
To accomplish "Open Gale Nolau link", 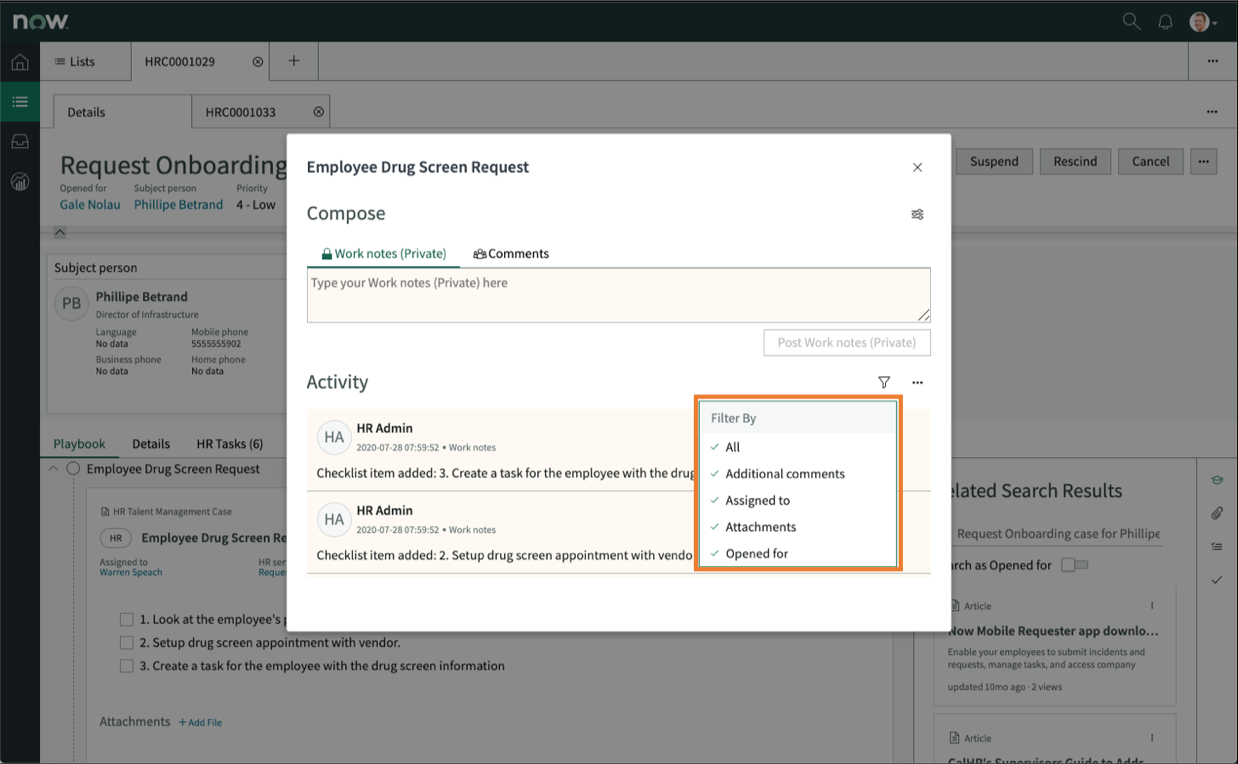I will click(90, 205).
